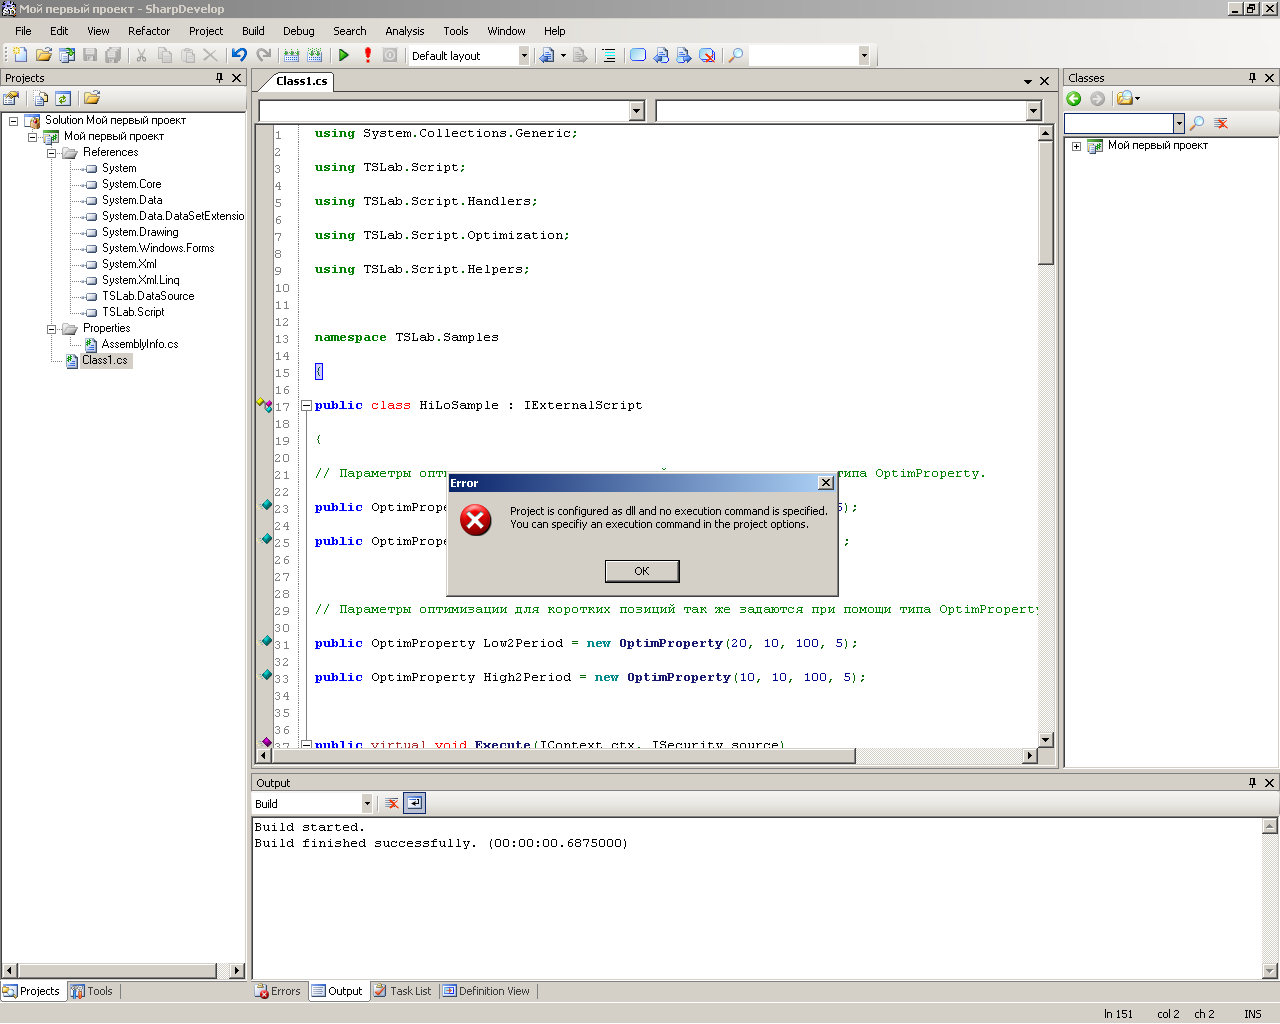
Task: Toggle auto-hide pin on Projects panel
Action: pos(219,78)
